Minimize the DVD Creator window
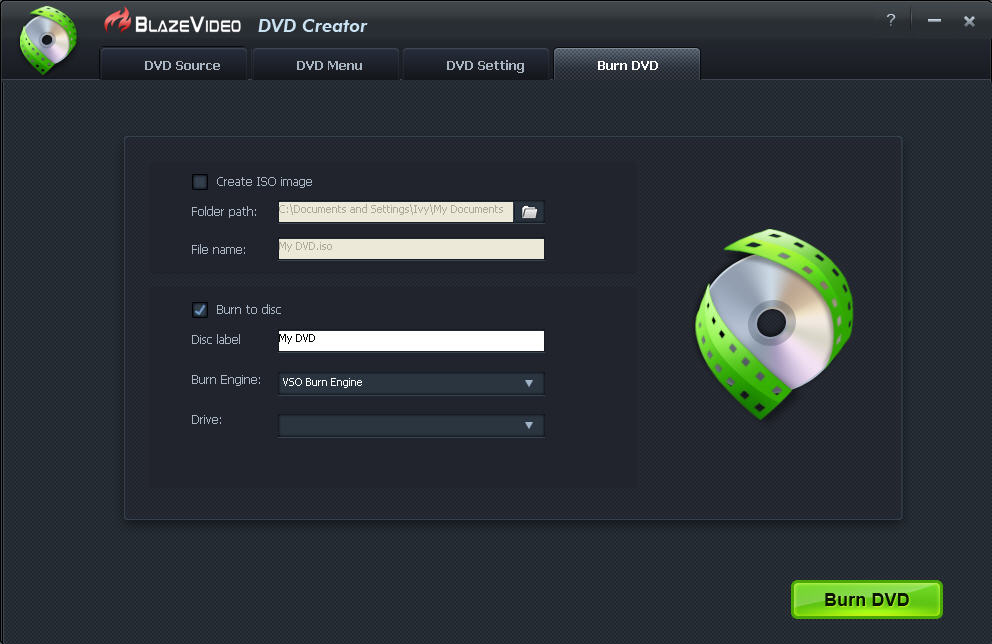Viewport: 992px width, 644px height. click(x=934, y=21)
